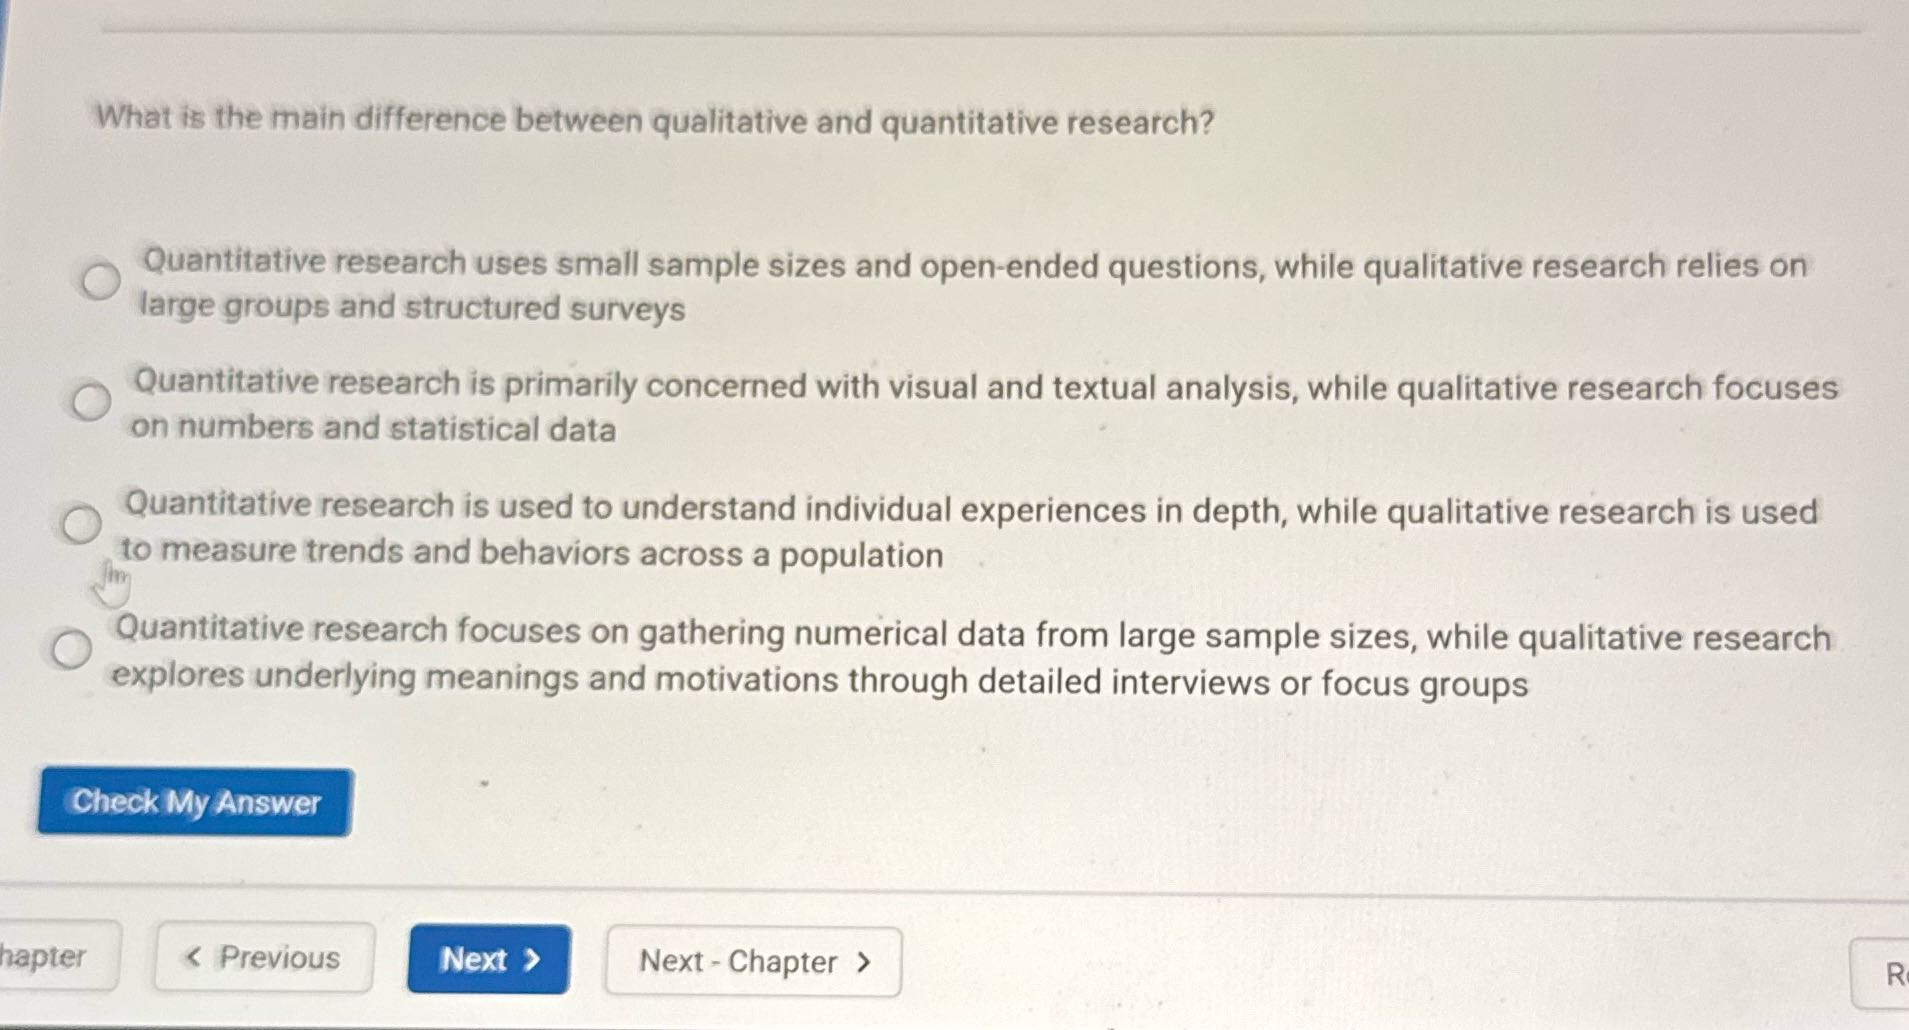The width and height of the screenshot is (1909, 1030).
Task: Pick the option about understanding individual experiences in depth
Action: tap(81, 524)
